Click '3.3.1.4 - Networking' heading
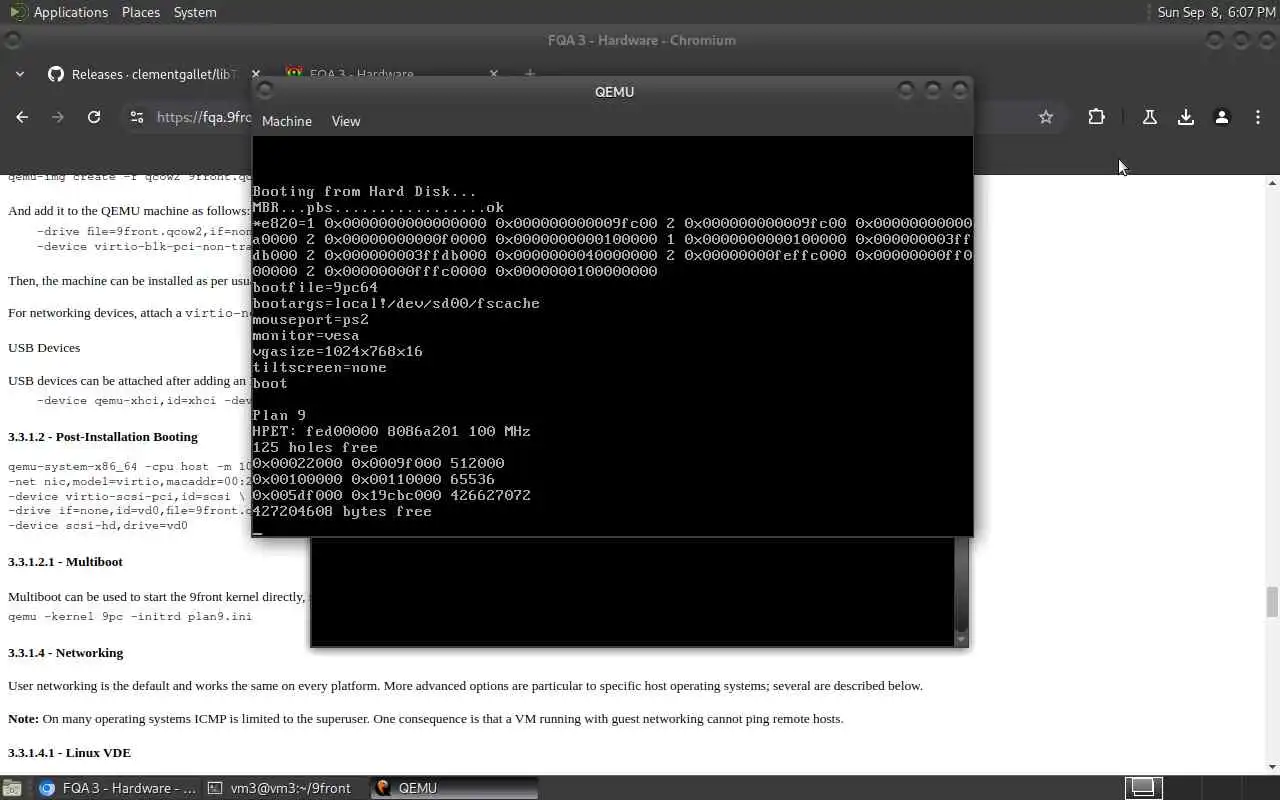Viewport: 1280px width, 800px height. click(66, 653)
